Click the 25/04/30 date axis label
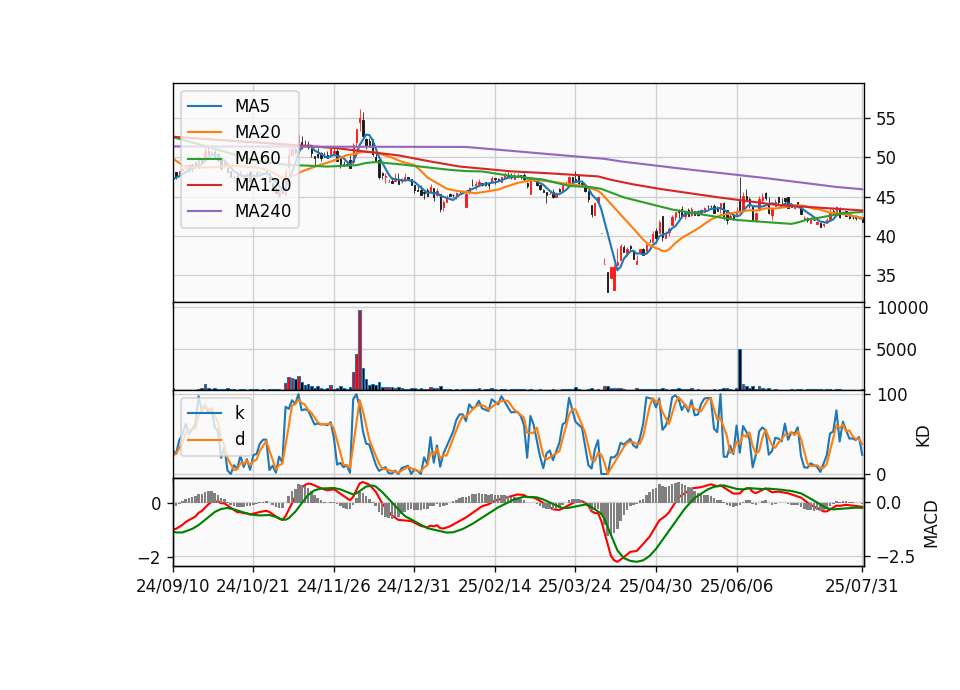Screen dimensions: 960x690 (x=656, y=586)
